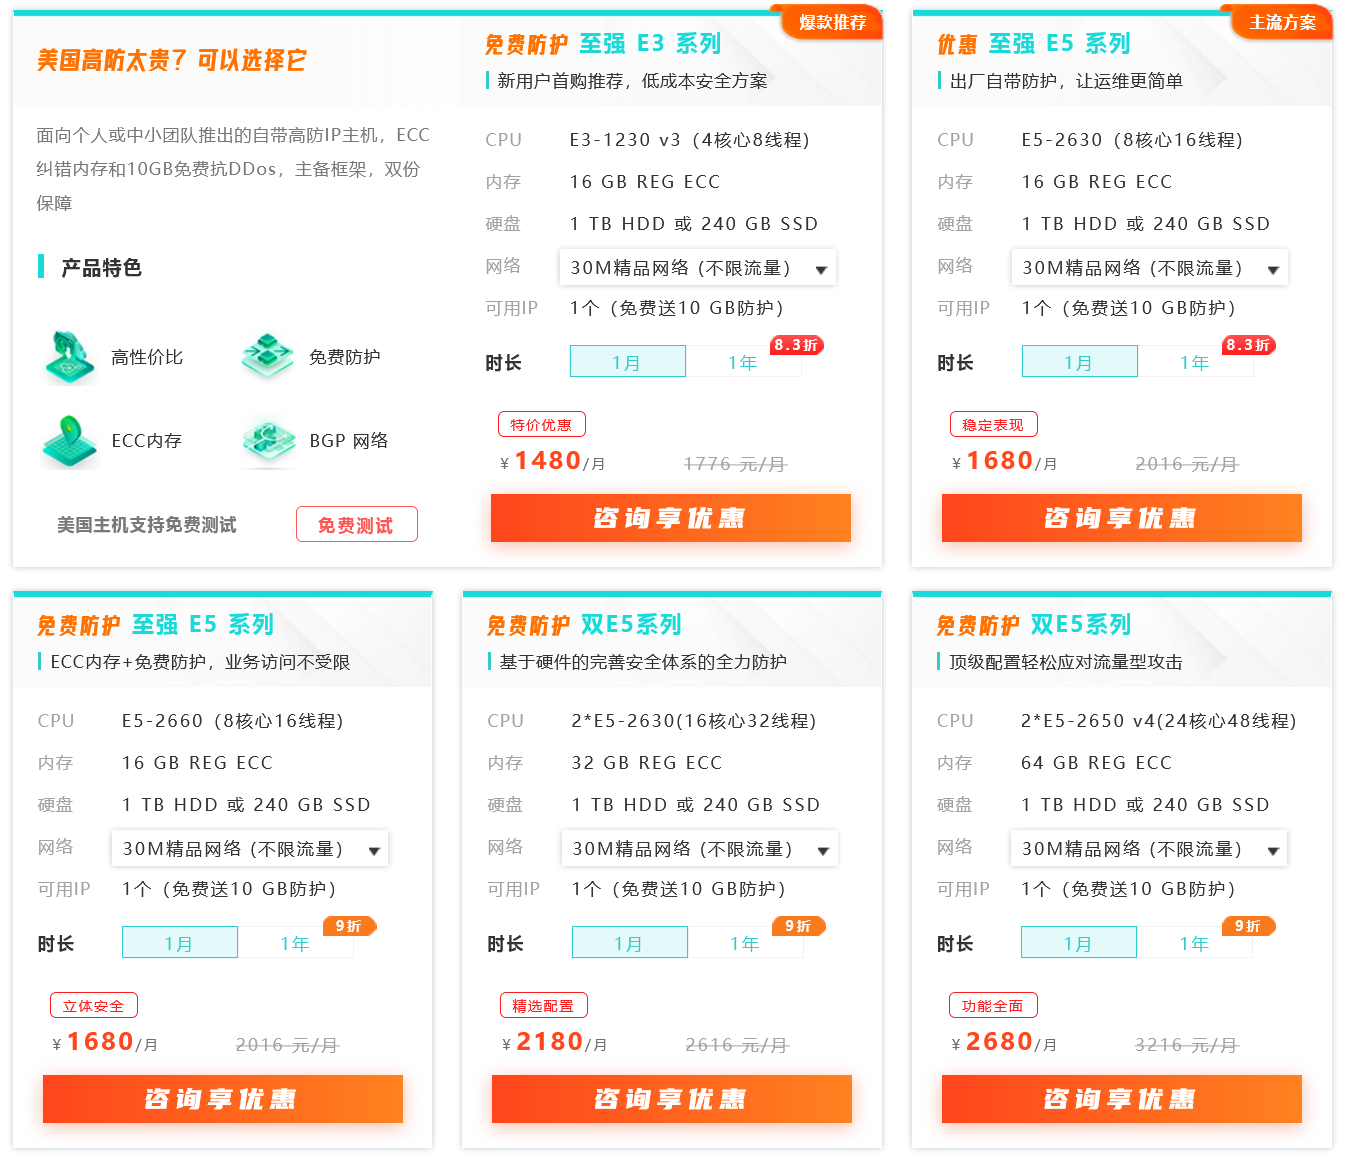This screenshot has width=1346, height=1160.
Task: Click the 爆款推荐 corner badge
Action: [830, 22]
